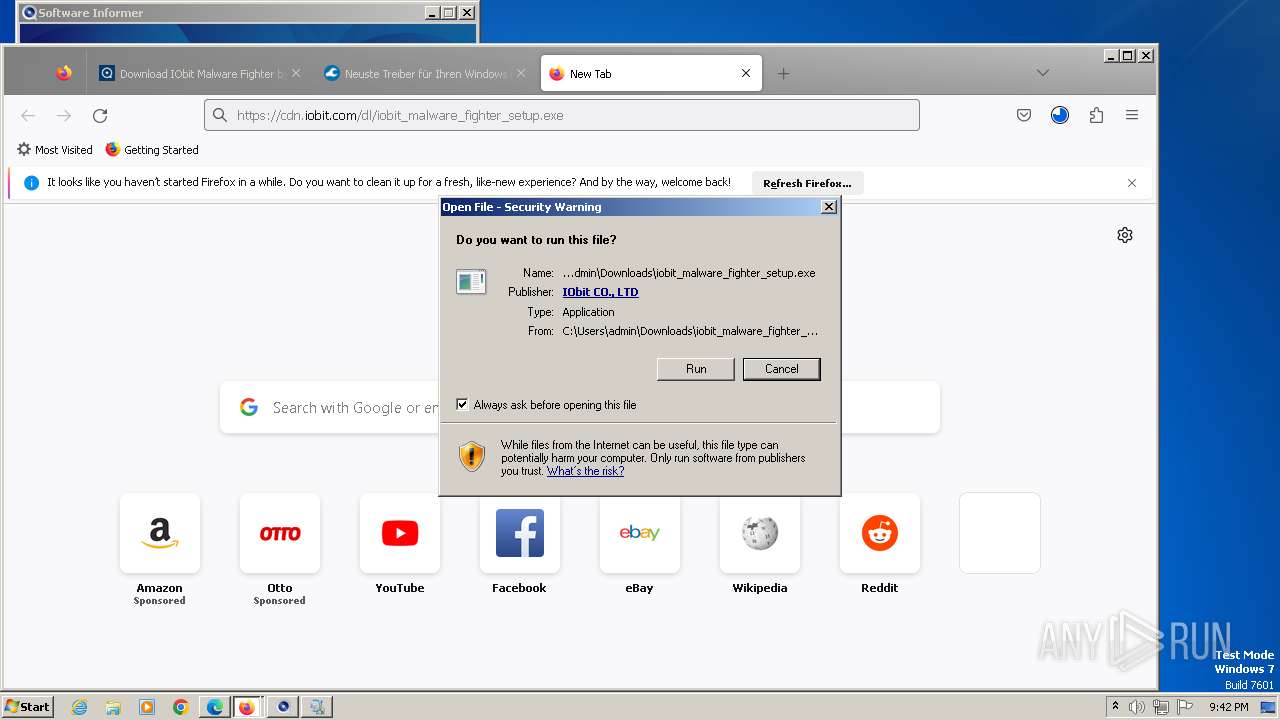Click the shield warning icon in dialog

[x=472, y=457]
